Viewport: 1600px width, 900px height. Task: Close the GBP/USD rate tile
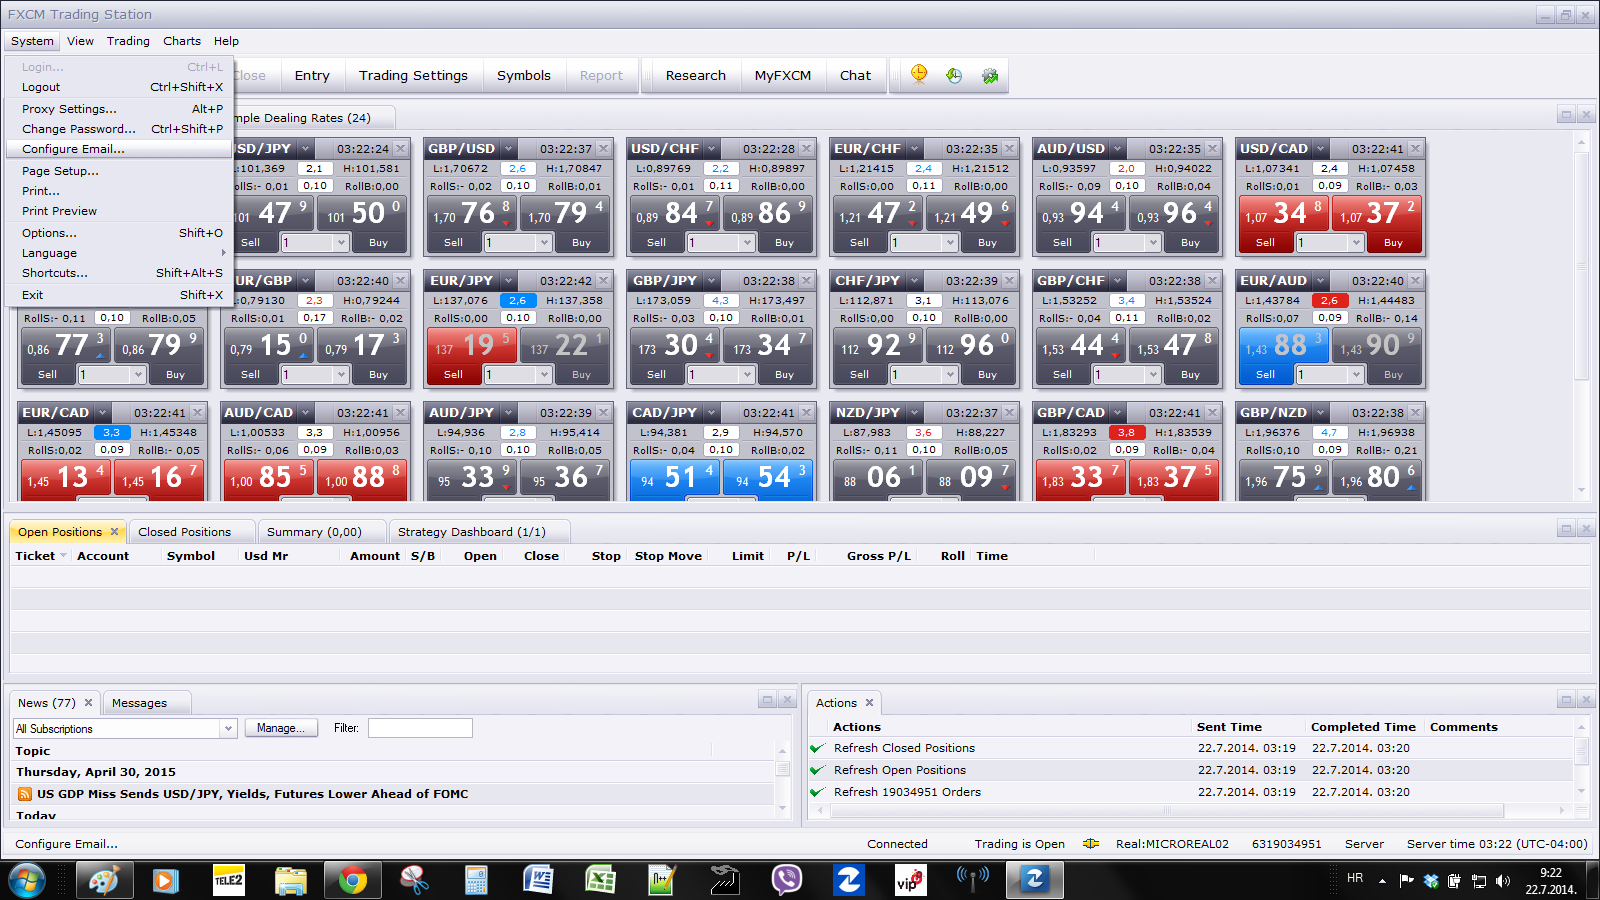coord(604,149)
